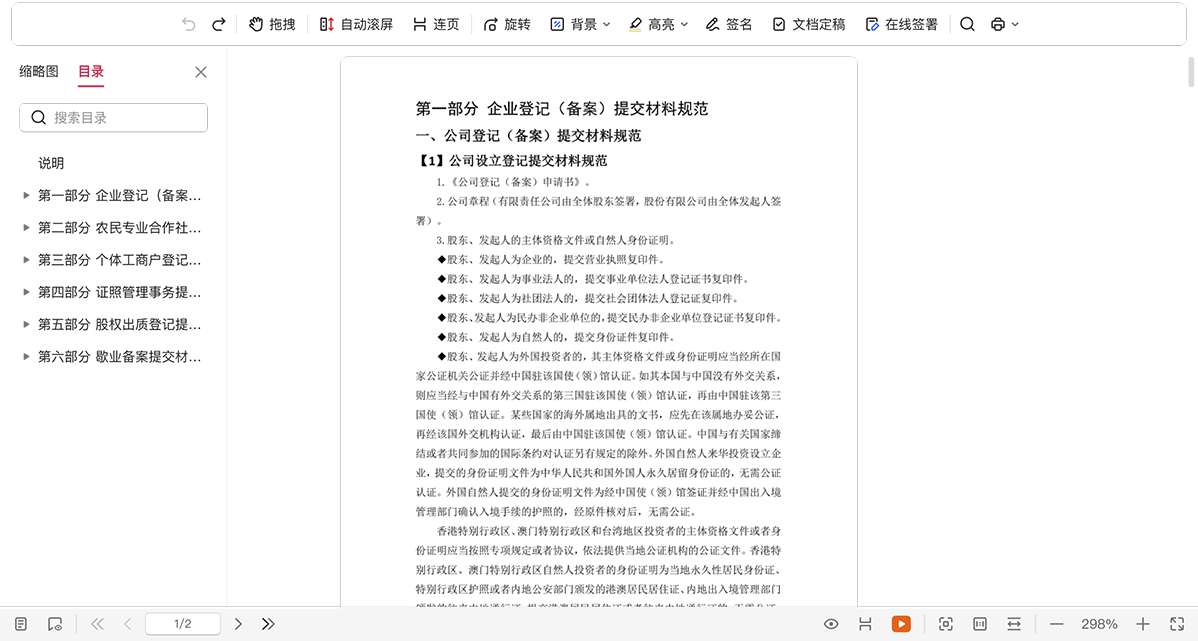1198x641 pixels.
Task: Rotate the page with 旋转
Action: (x=507, y=24)
